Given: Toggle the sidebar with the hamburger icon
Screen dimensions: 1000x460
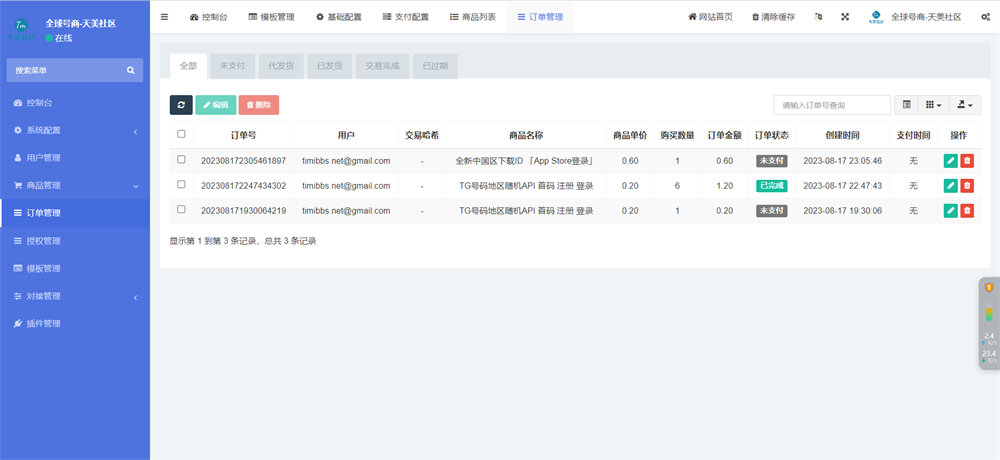Looking at the screenshot, I should point(165,17).
